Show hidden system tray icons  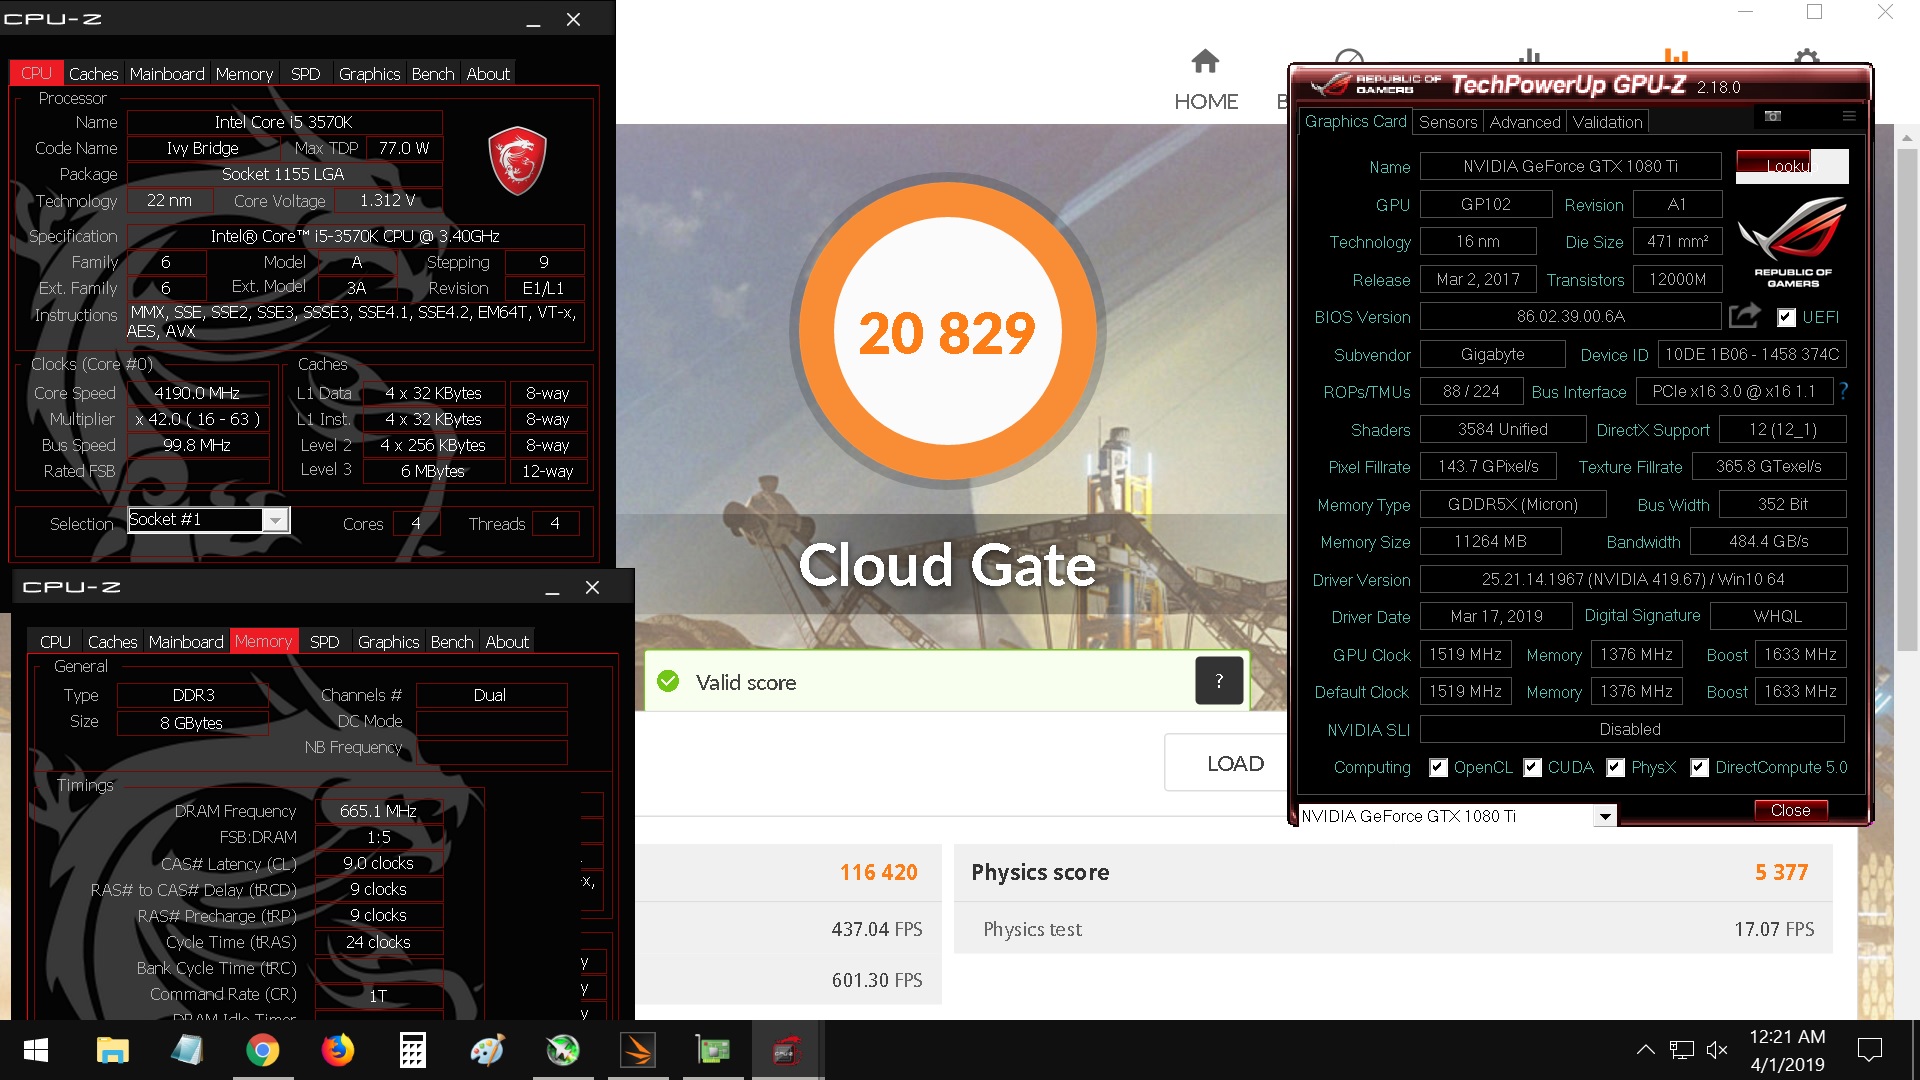[x=1645, y=1050]
